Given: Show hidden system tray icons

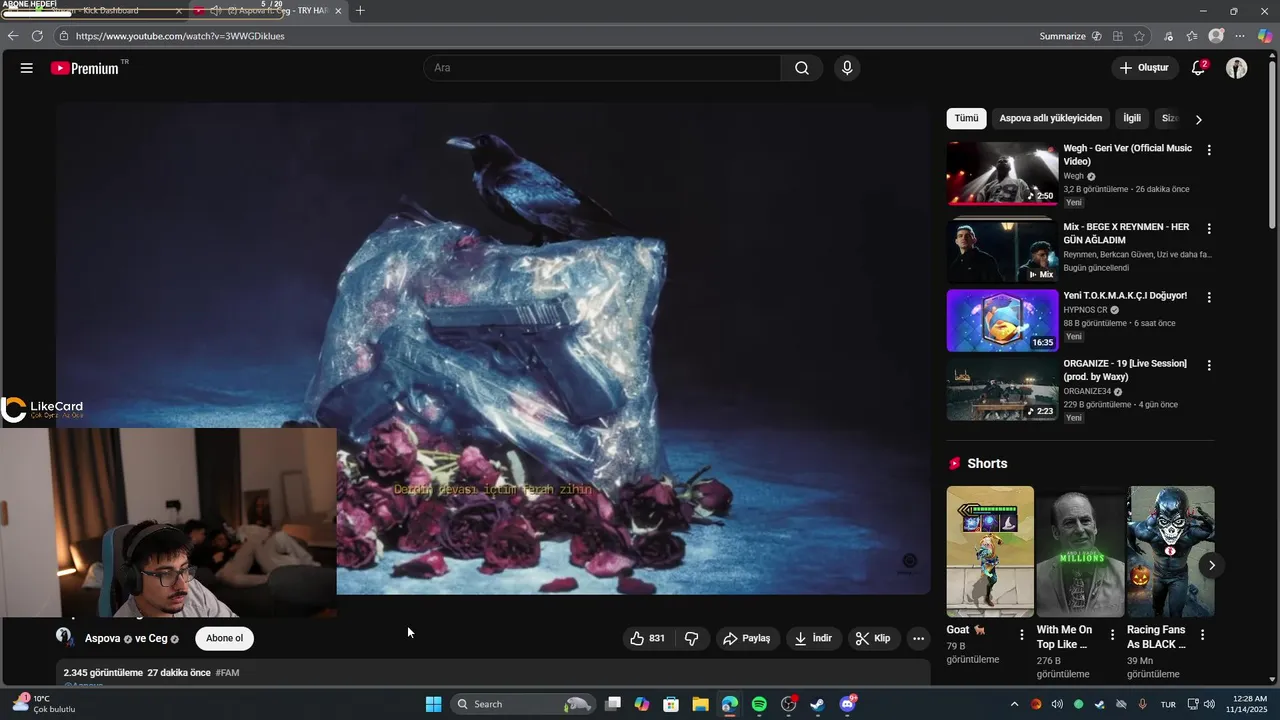Looking at the screenshot, I should click(x=1014, y=704).
